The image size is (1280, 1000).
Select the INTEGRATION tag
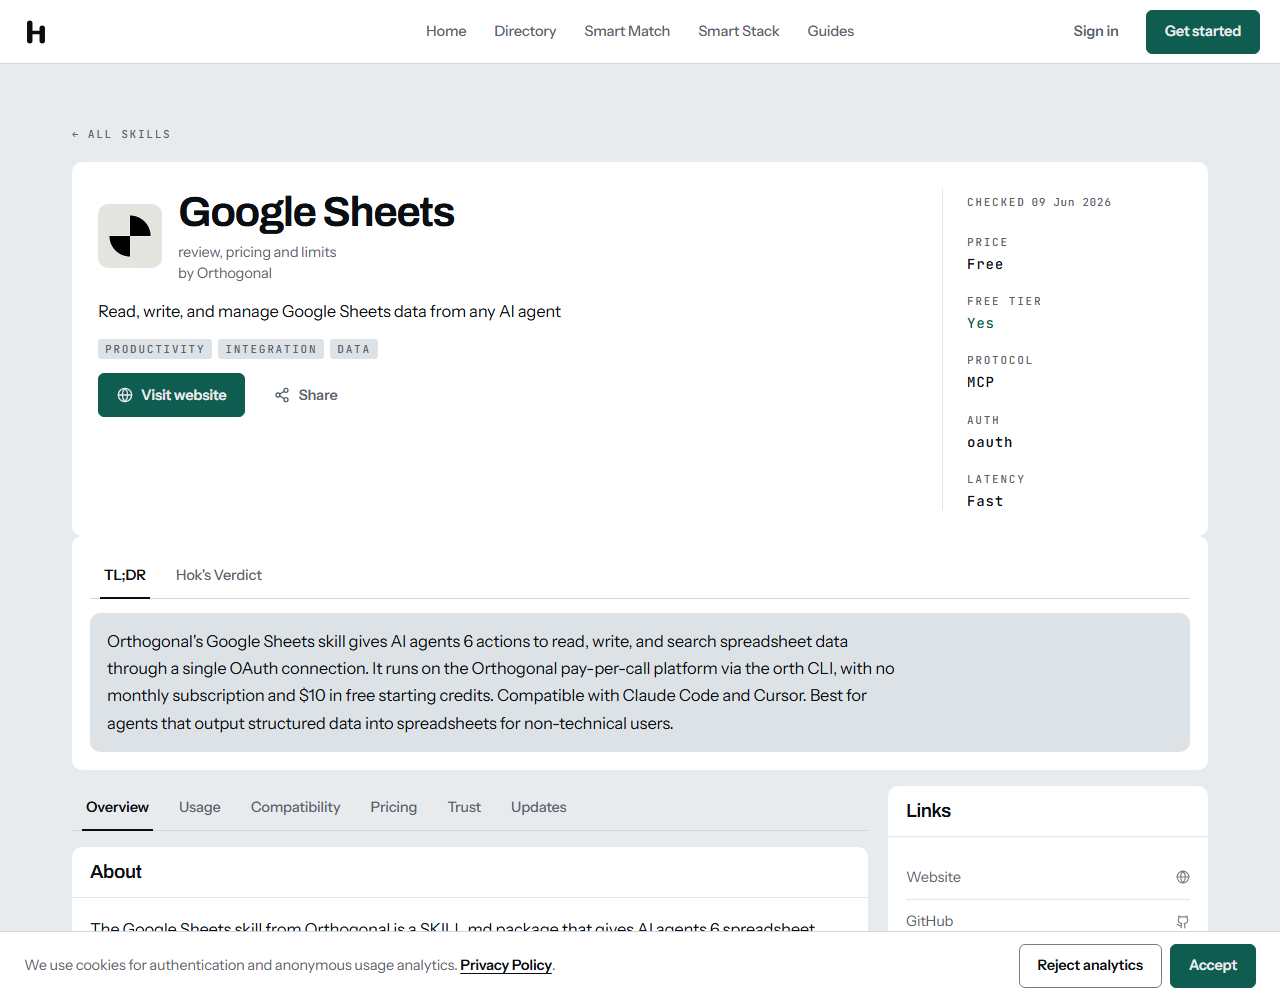pyautogui.click(x=271, y=349)
